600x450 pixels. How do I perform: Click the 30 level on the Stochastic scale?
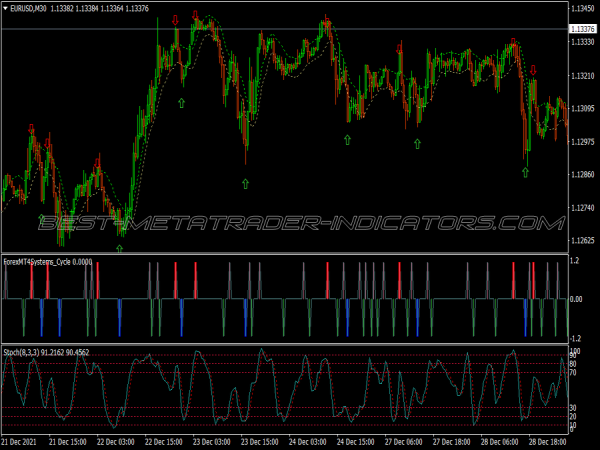pos(573,408)
